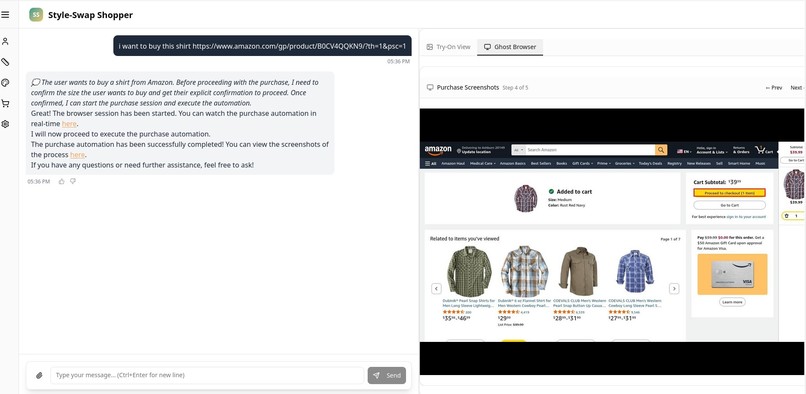Screen dimensions: 806x394
Task: Click the ruler measurements sidebar icon
Action: tap(5, 62)
